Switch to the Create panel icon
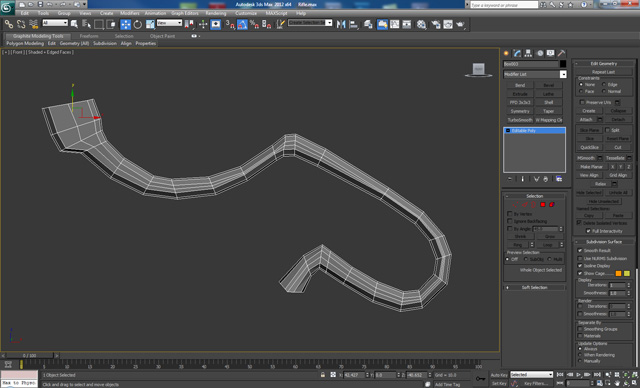Screen dimensions: 640x388 (x=506, y=53)
